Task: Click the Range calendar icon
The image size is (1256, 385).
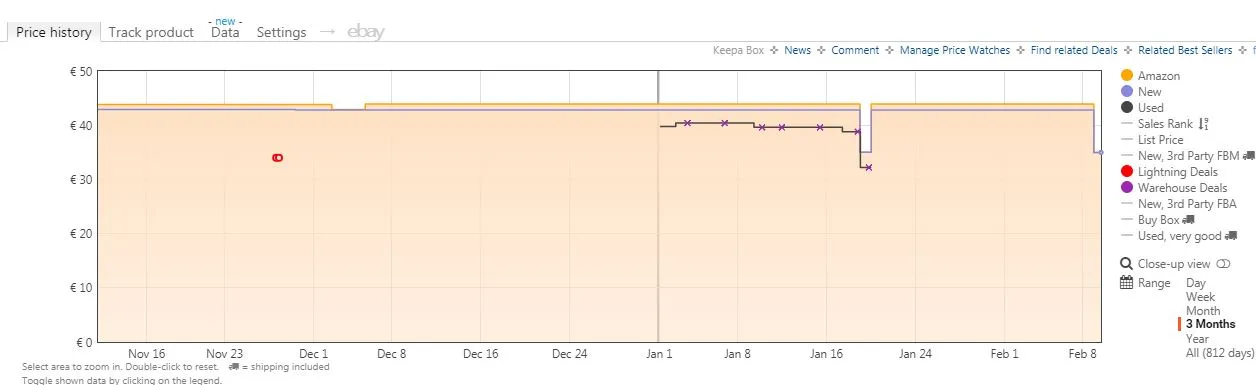Action: click(x=1127, y=283)
